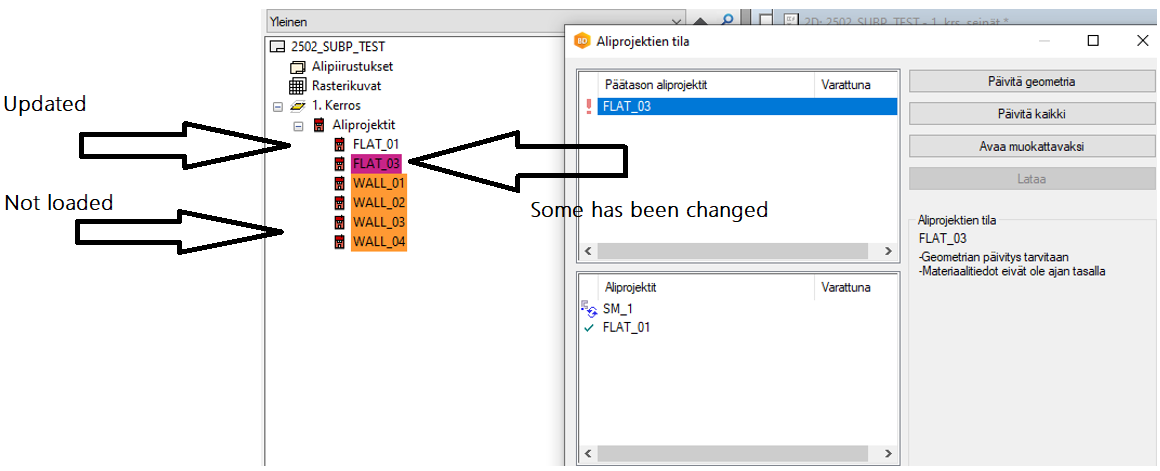Click the green checkmark beside FLAT_01
This screenshot has height=471, width=1160.
[x=588, y=327]
